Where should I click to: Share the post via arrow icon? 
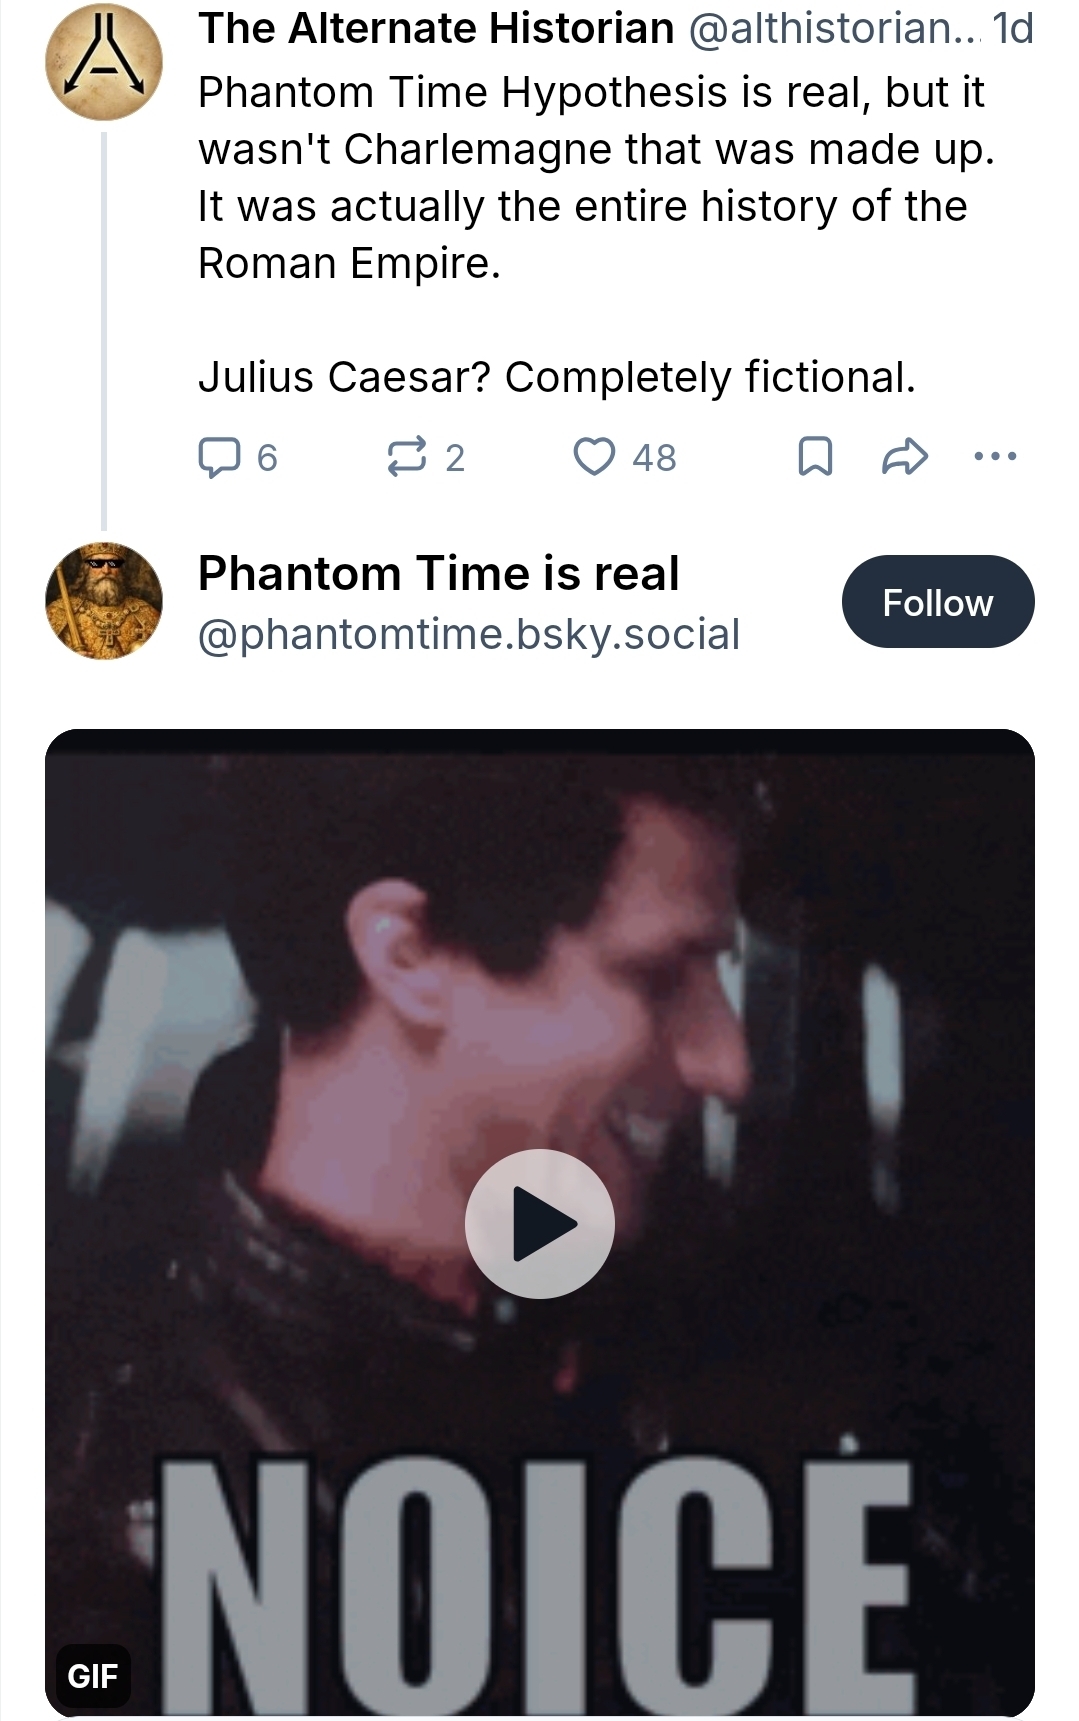tap(905, 457)
